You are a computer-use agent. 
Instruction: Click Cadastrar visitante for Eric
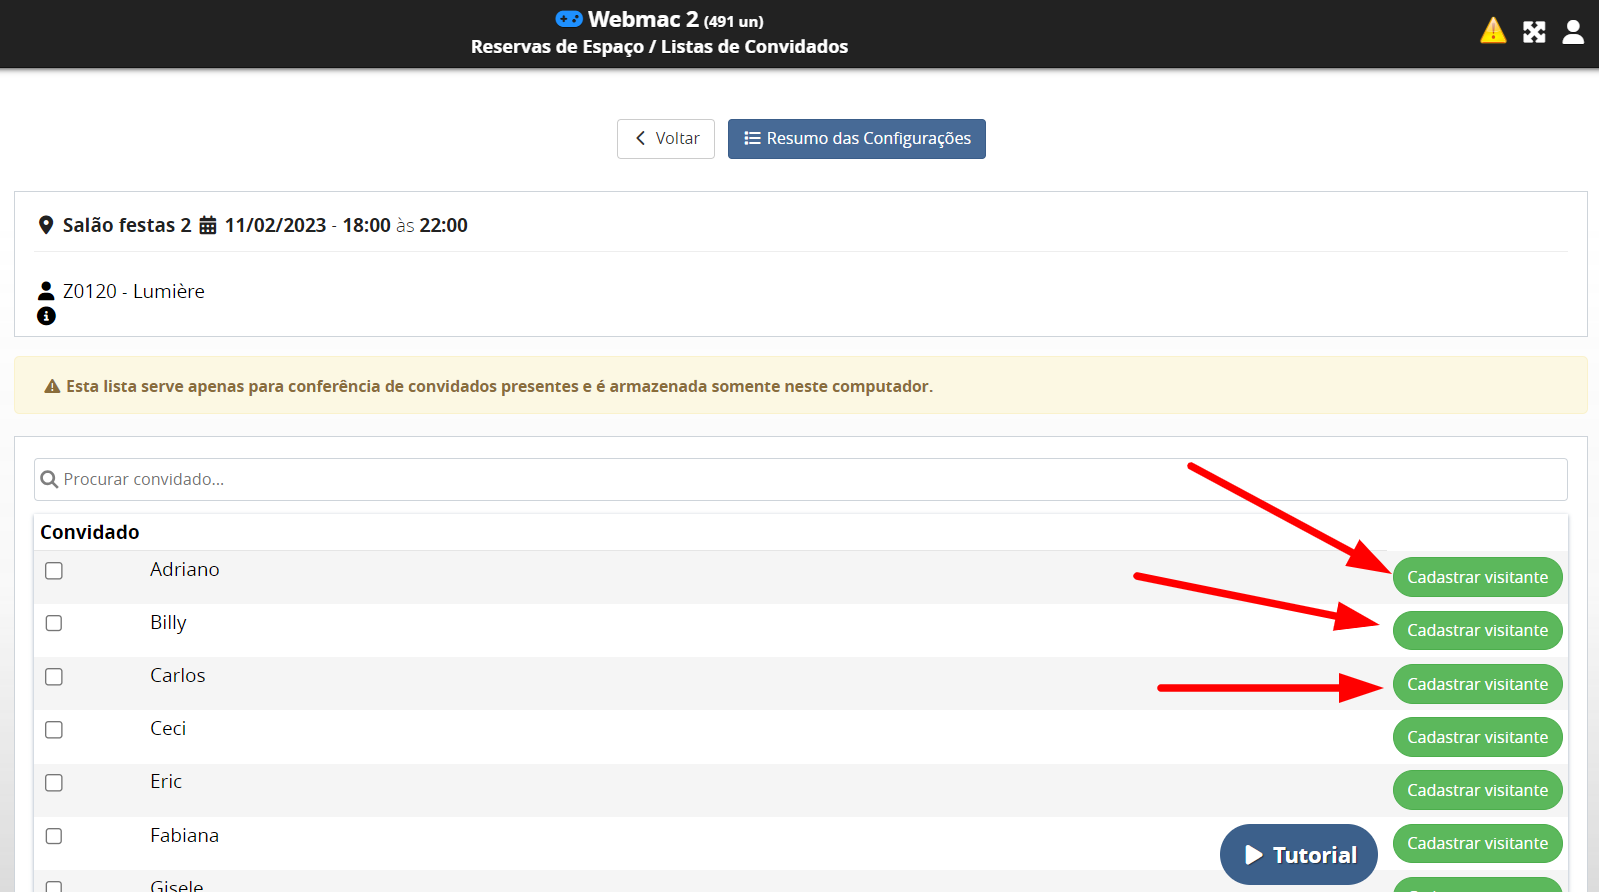coord(1477,790)
